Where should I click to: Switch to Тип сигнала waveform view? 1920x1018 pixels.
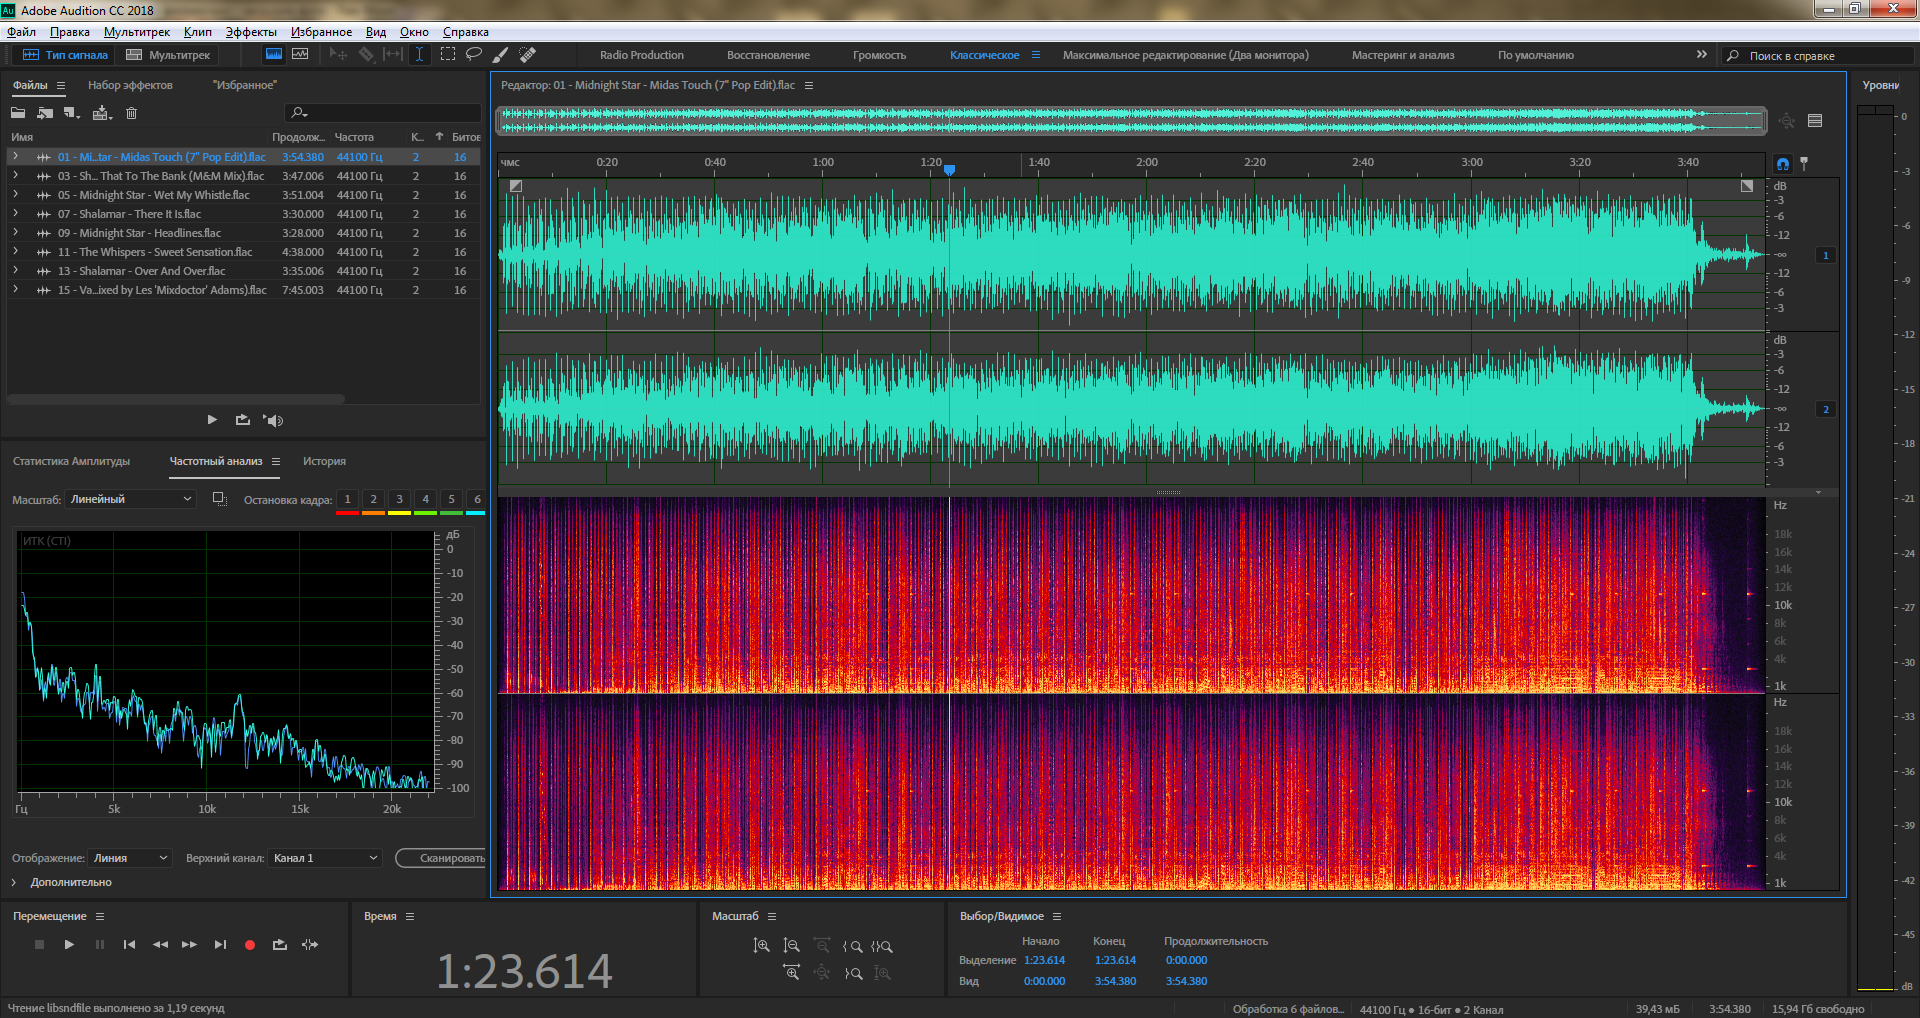tap(65, 55)
